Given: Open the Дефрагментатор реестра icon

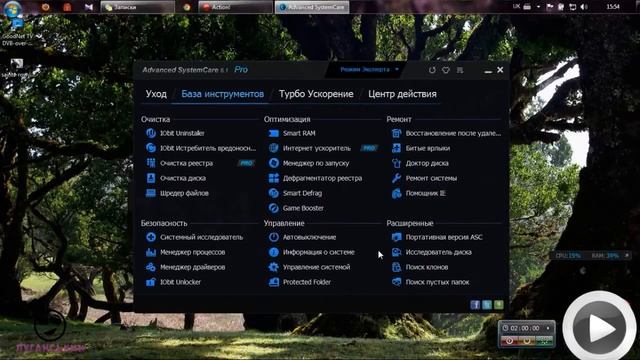Looking at the screenshot, I should 273,178.
